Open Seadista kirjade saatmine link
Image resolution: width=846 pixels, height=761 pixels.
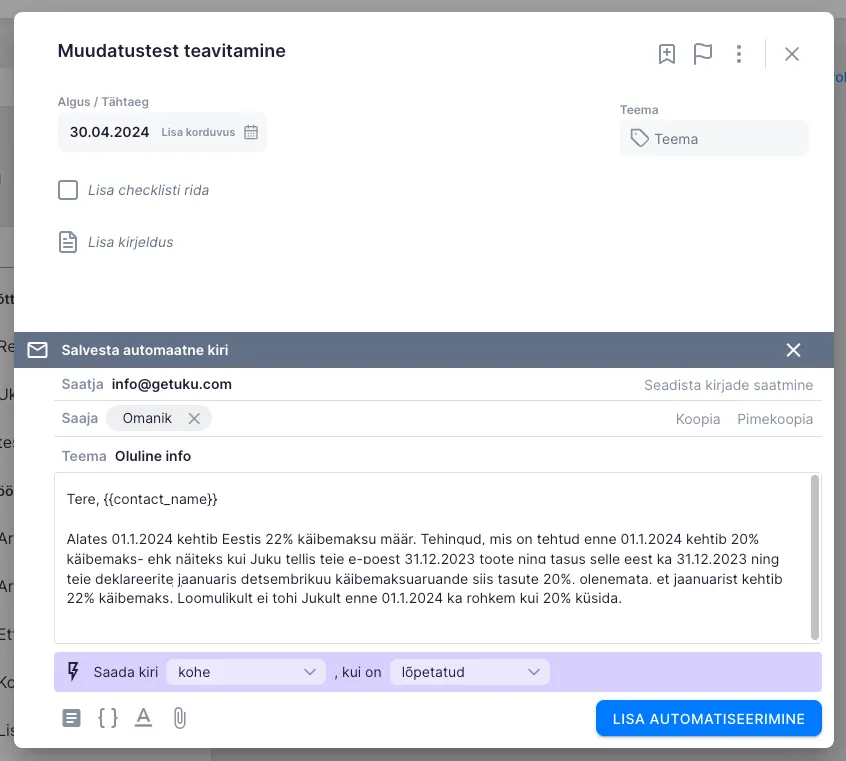728,385
